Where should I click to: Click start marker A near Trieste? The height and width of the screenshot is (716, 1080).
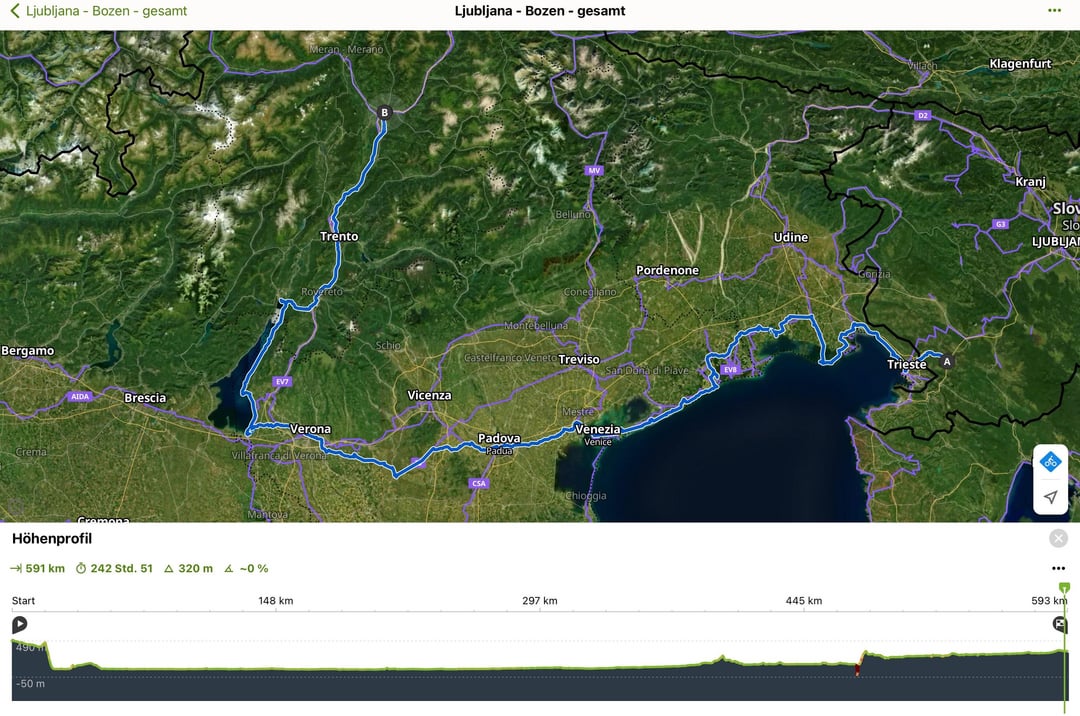point(947,361)
